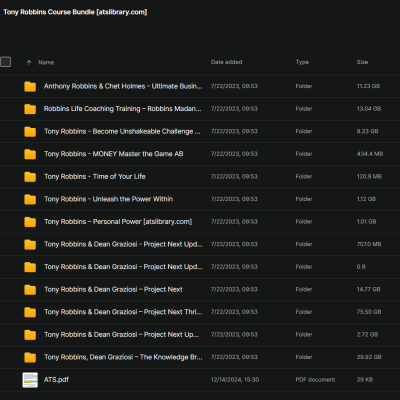Click the 1.01 GB size value

(366, 222)
